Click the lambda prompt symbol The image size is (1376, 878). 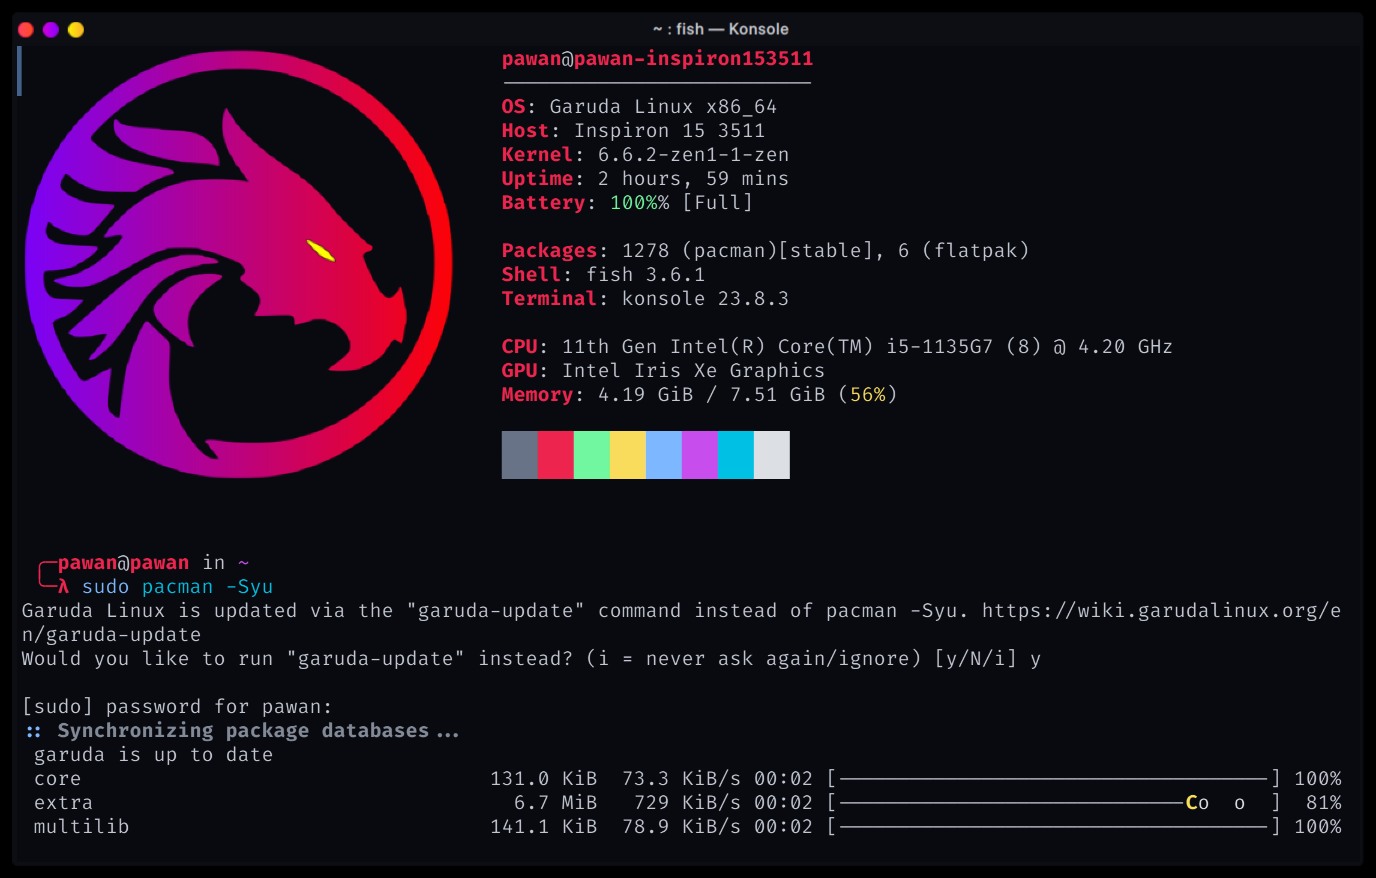(x=63, y=587)
